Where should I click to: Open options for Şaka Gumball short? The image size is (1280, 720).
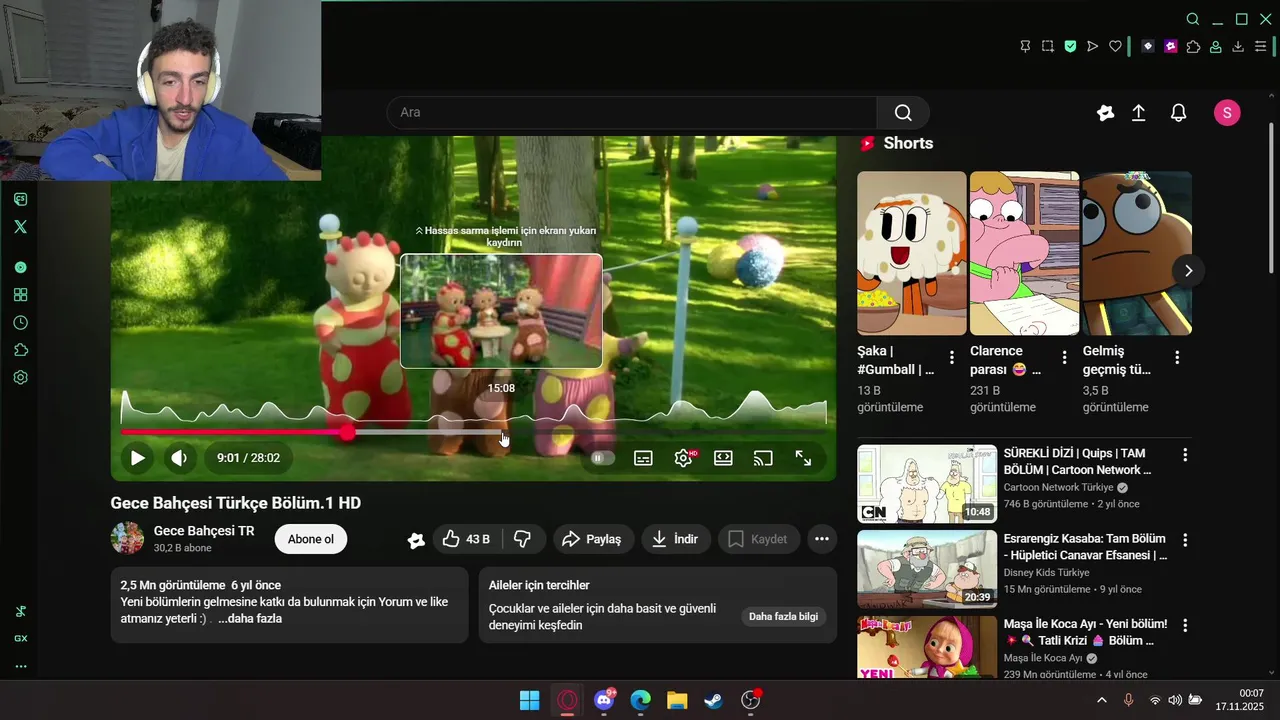[x=951, y=358]
